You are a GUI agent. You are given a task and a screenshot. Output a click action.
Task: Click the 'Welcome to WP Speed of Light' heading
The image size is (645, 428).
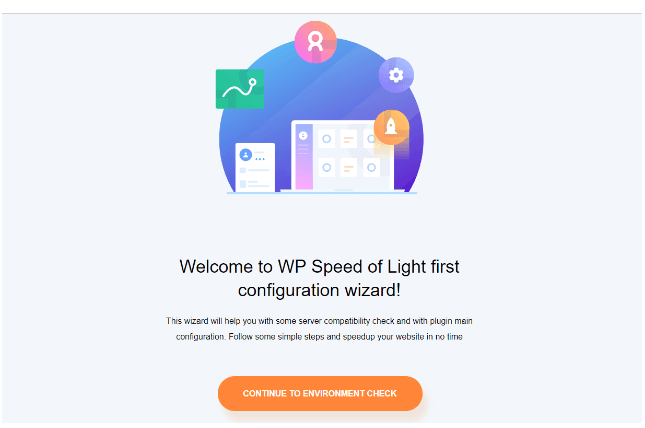click(319, 267)
